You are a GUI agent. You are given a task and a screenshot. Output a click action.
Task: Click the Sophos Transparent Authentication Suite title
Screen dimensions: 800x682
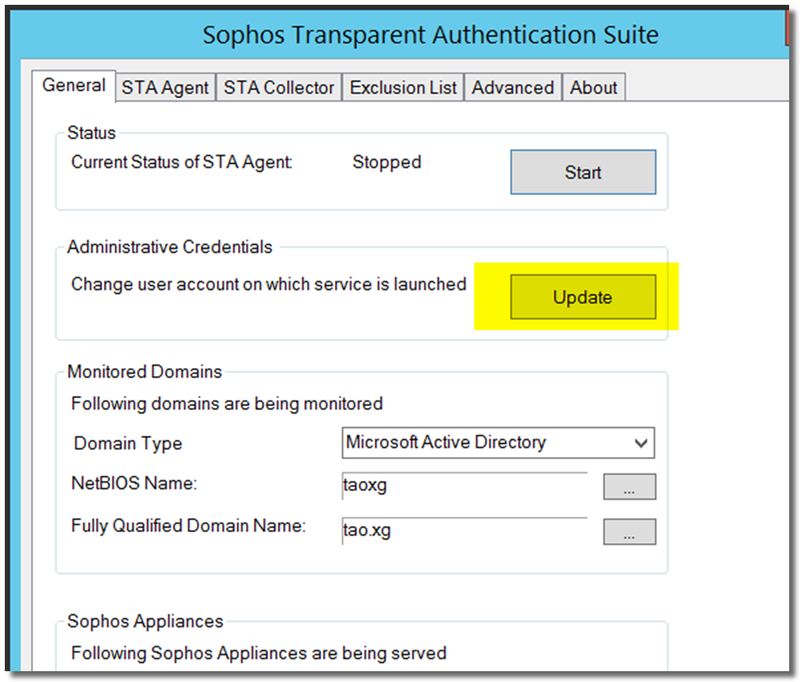(x=431, y=35)
